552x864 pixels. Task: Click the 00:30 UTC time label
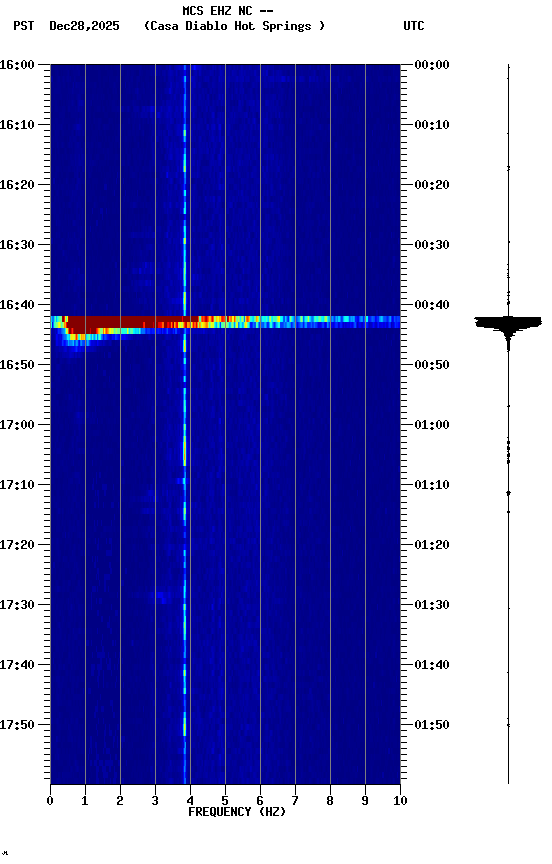[432, 245]
